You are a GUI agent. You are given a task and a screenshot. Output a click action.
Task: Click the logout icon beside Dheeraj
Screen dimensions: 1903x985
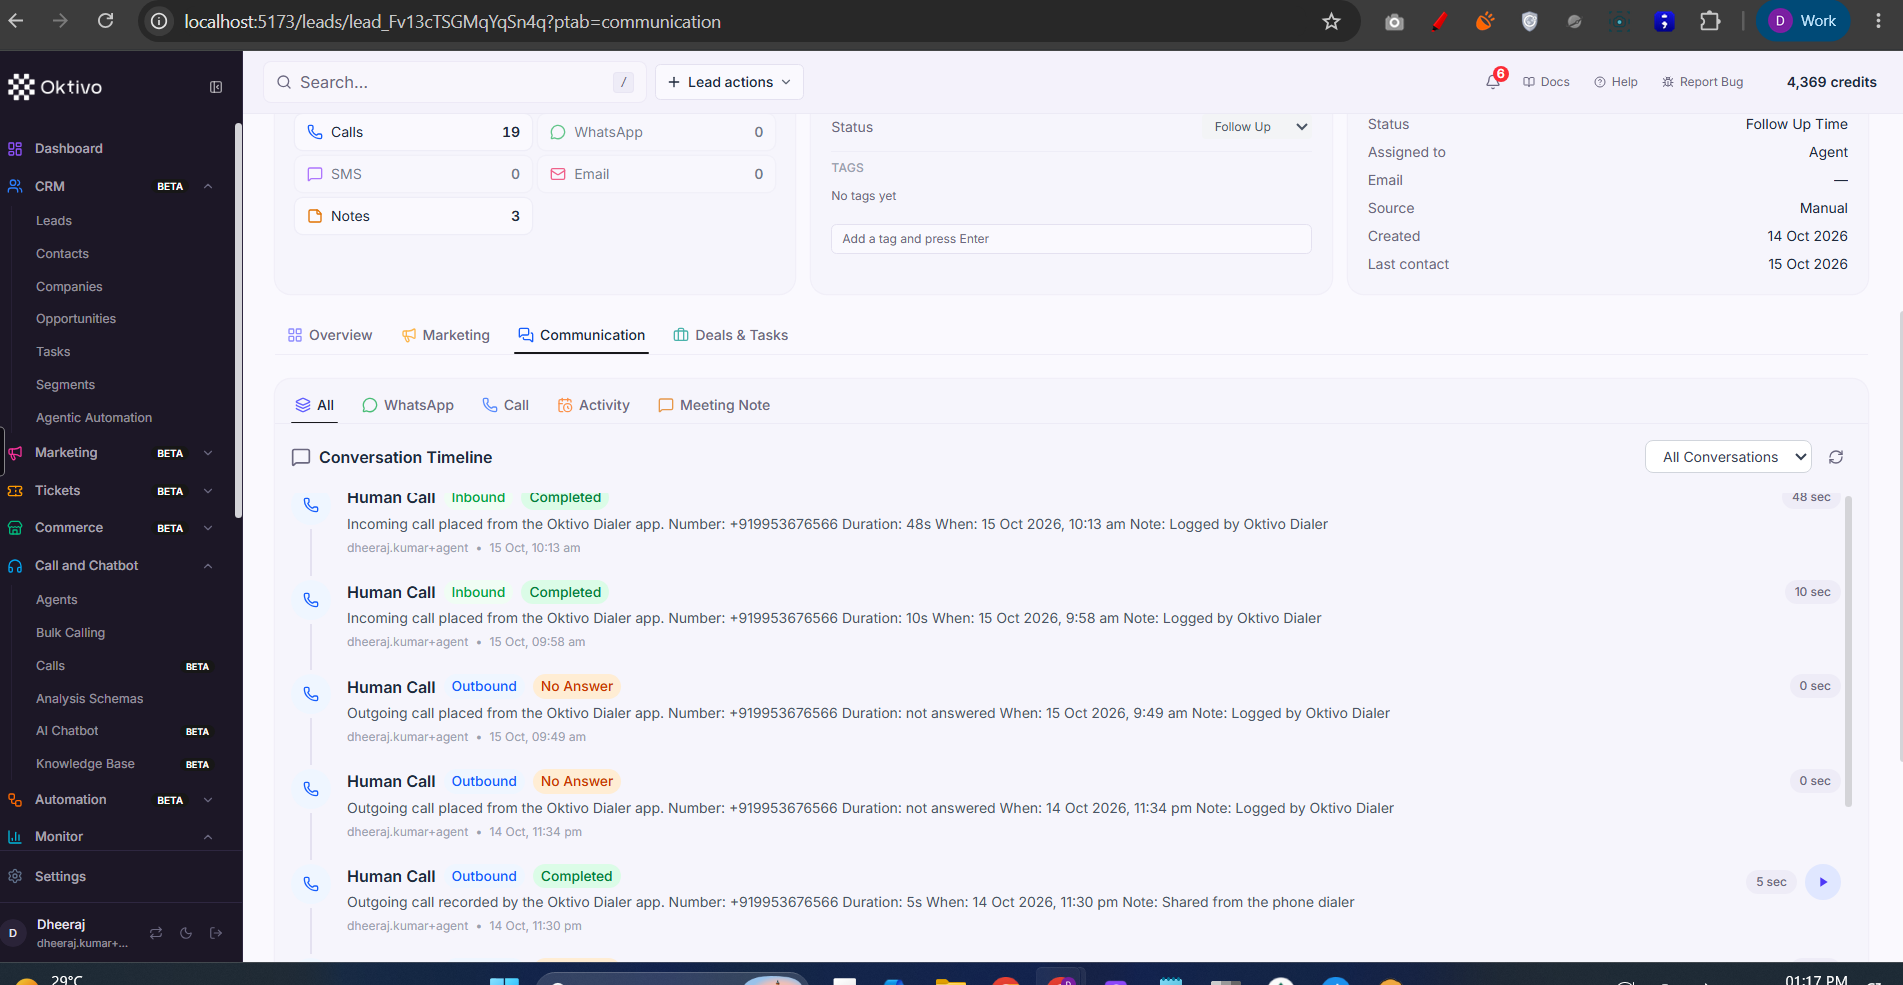click(x=216, y=933)
